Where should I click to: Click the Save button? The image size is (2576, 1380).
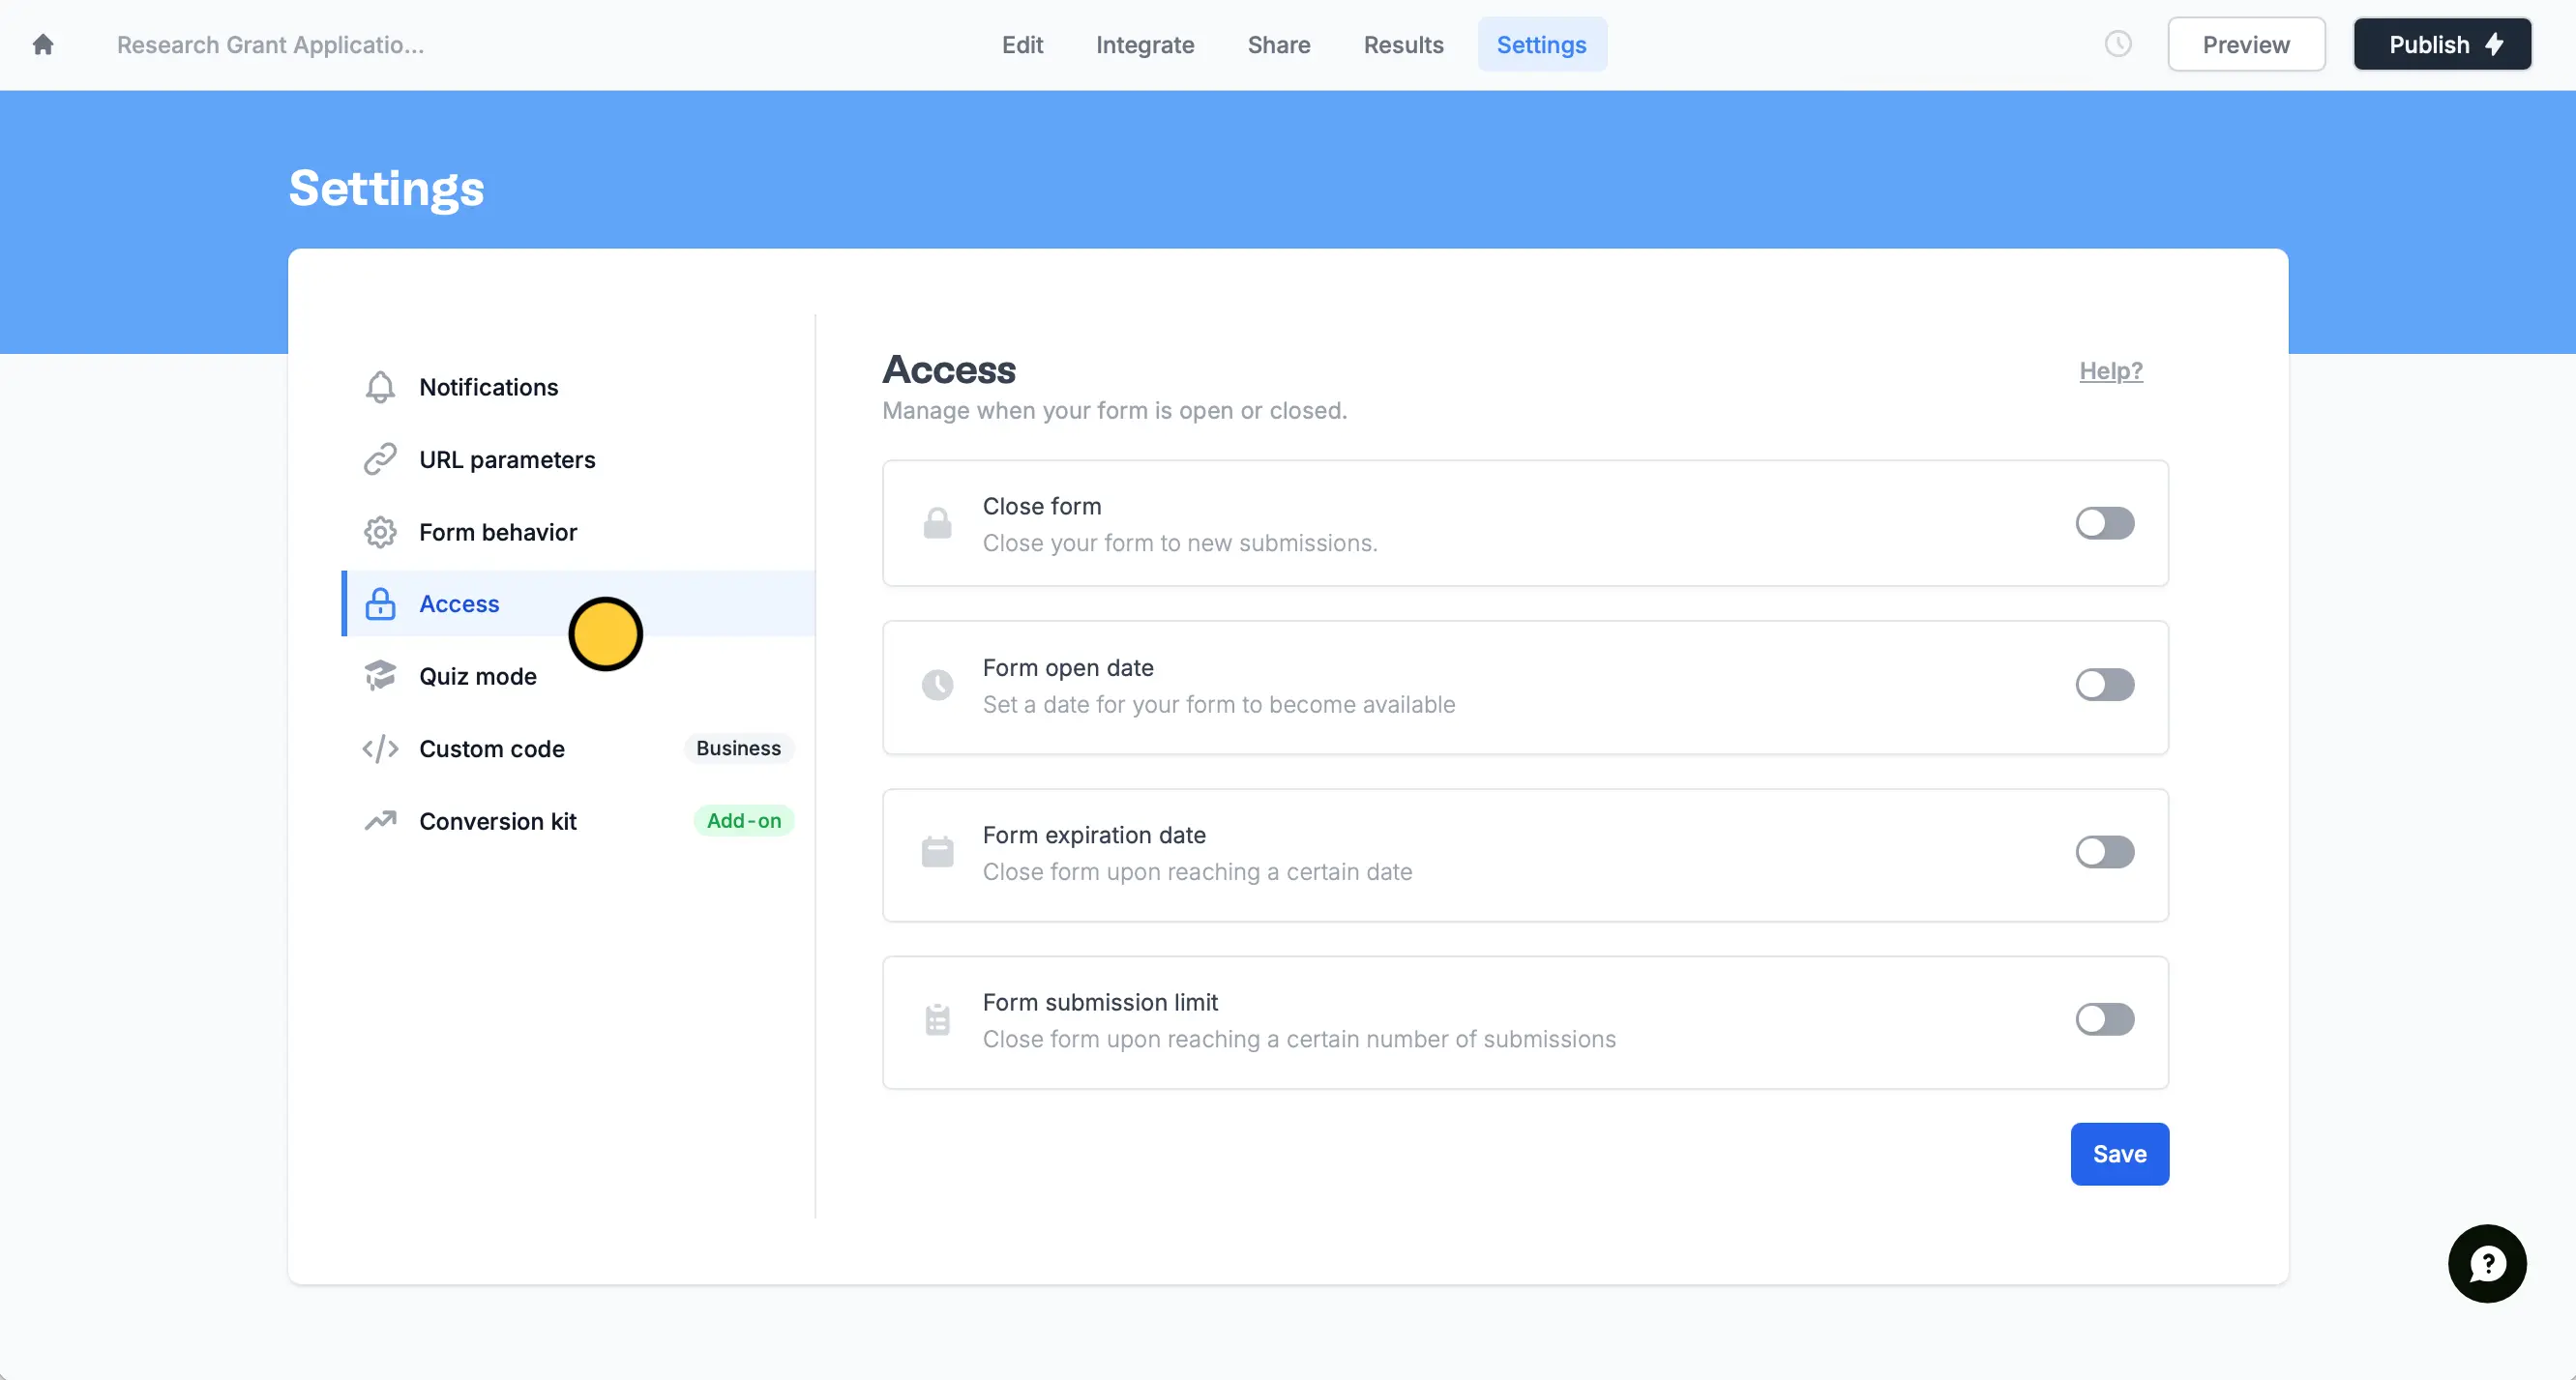[x=2119, y=1153]
